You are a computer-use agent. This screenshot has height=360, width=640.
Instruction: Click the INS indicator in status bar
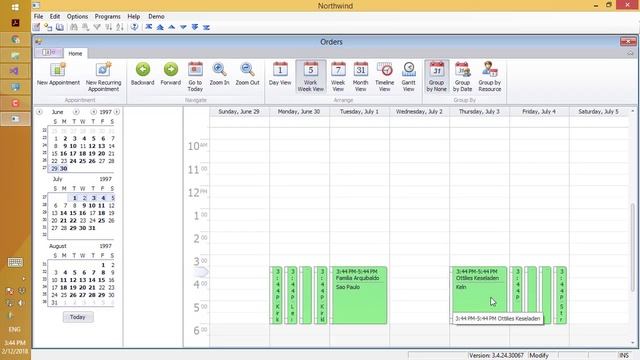624,356
